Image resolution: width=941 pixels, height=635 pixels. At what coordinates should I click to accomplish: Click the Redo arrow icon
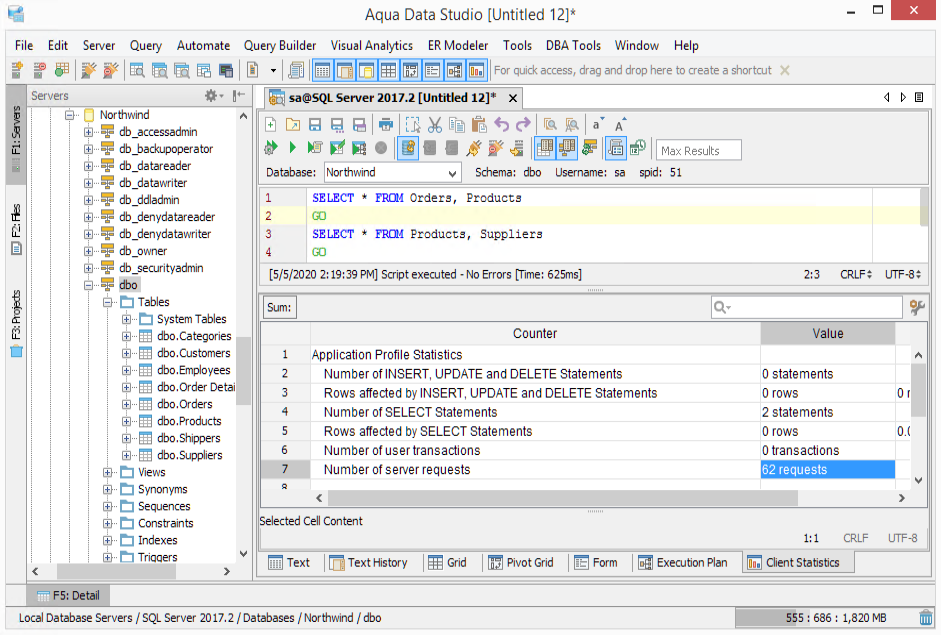pos(523,125)
